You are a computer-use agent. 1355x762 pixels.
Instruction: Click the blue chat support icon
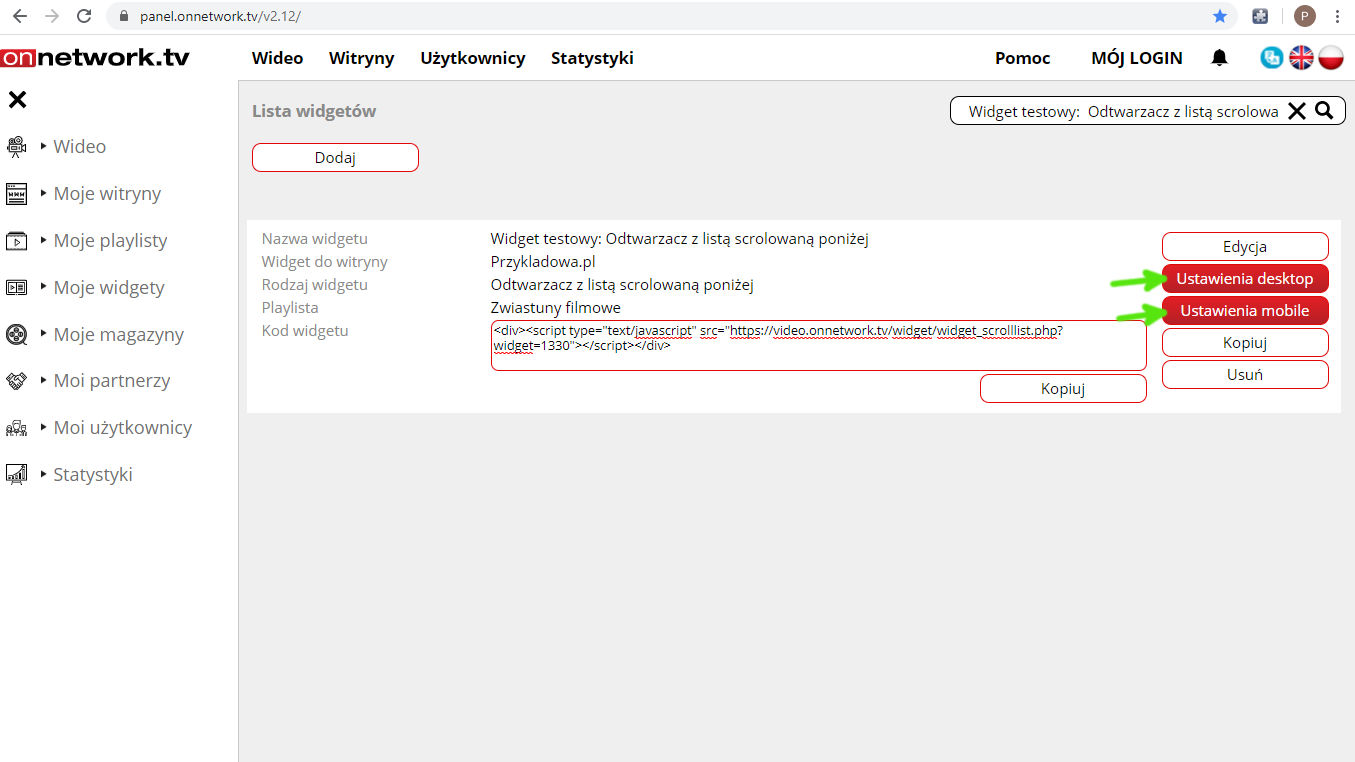1271,58
